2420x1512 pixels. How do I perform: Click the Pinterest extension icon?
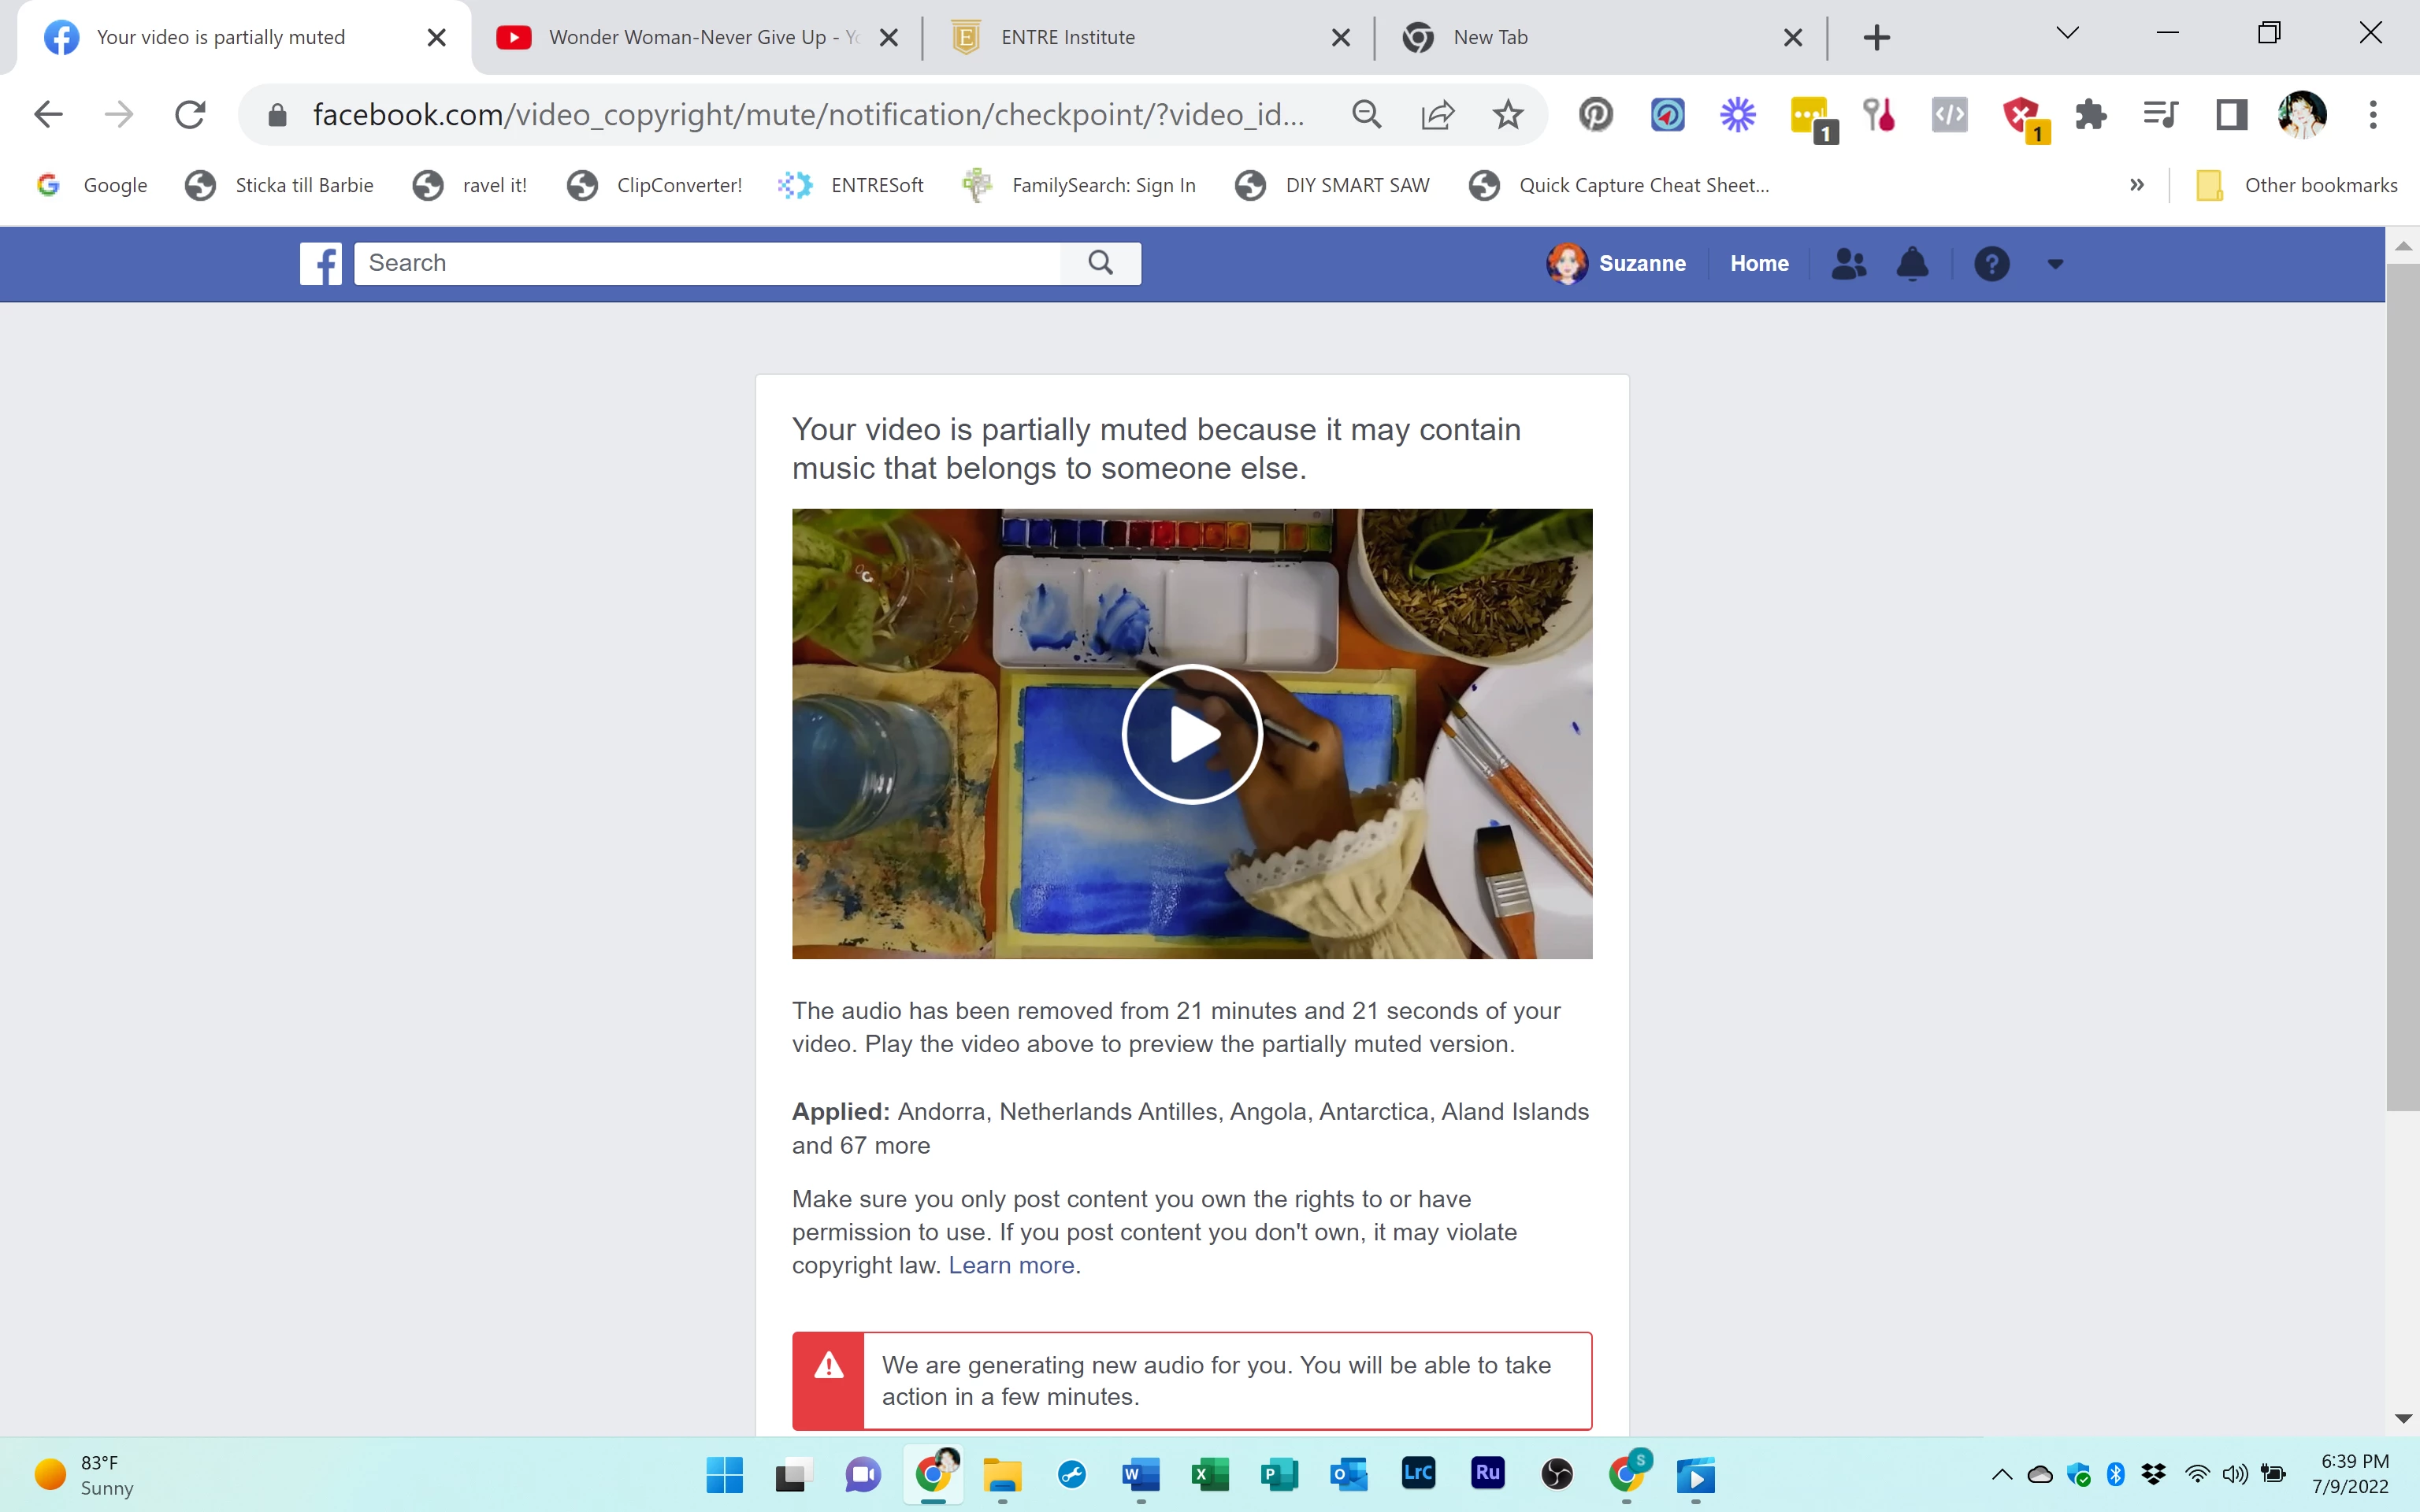point(1595,115)
